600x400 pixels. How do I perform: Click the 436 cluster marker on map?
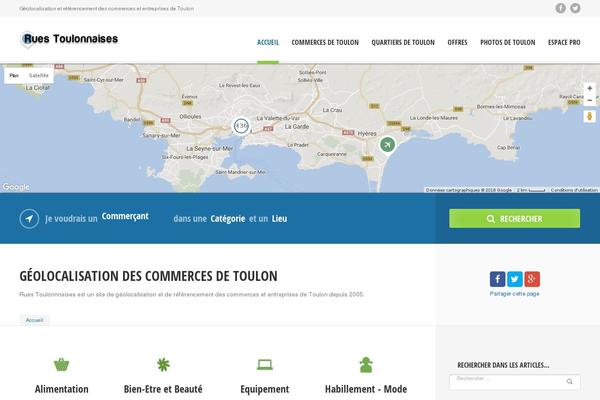click(x=241, y=126)
